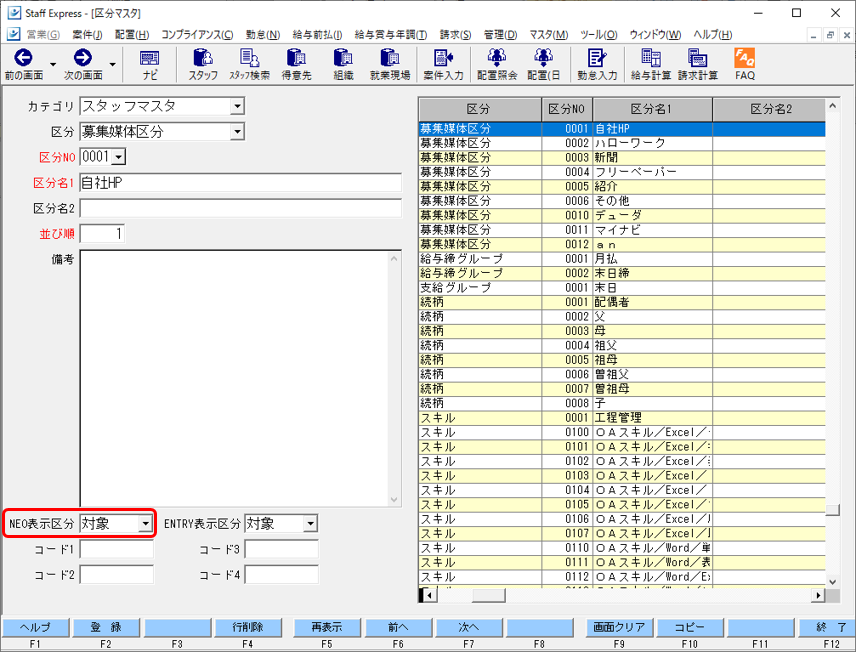Viewport: 856px width, 652px height.
Task: Open dropdown arrow next to 前の画面
Action: pyautogui.click(x=53, y=64)
